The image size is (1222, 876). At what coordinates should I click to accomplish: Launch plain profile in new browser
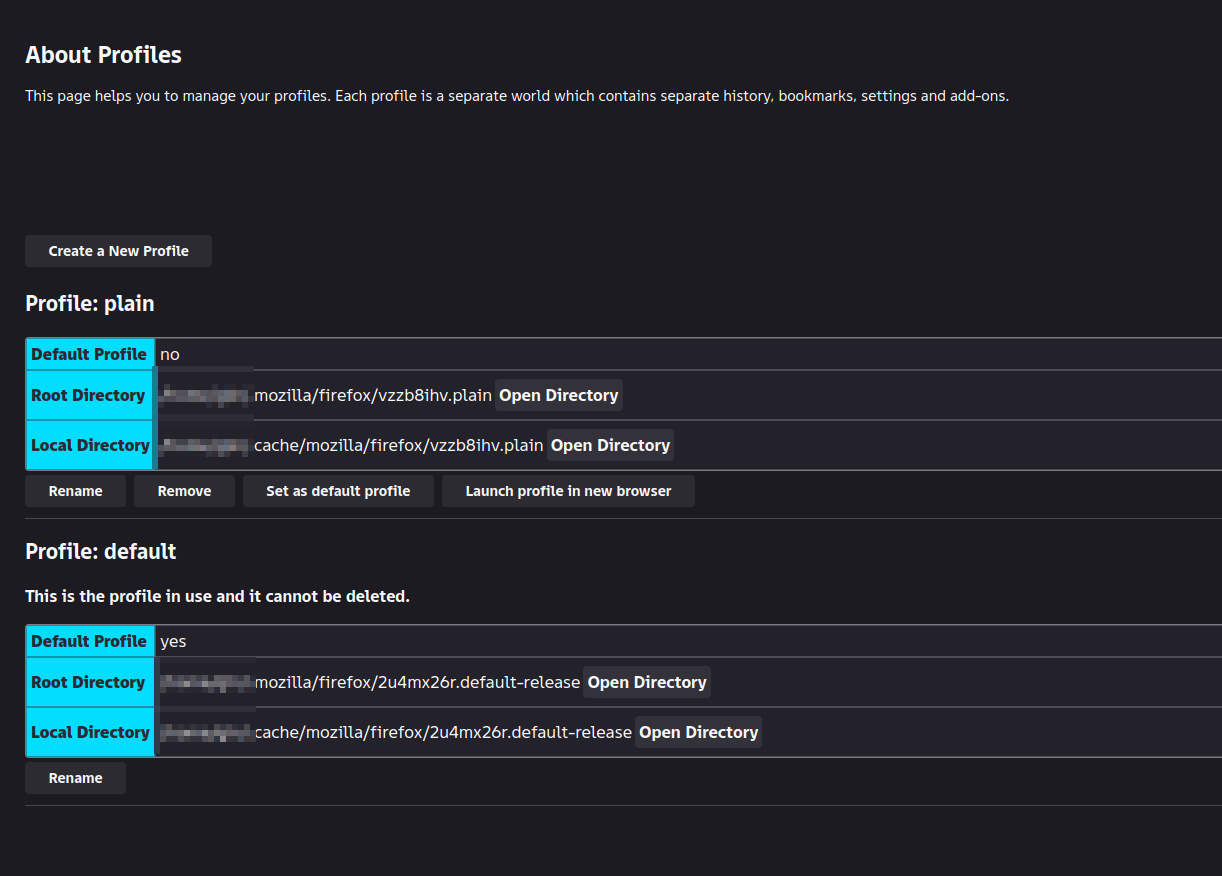568,491
